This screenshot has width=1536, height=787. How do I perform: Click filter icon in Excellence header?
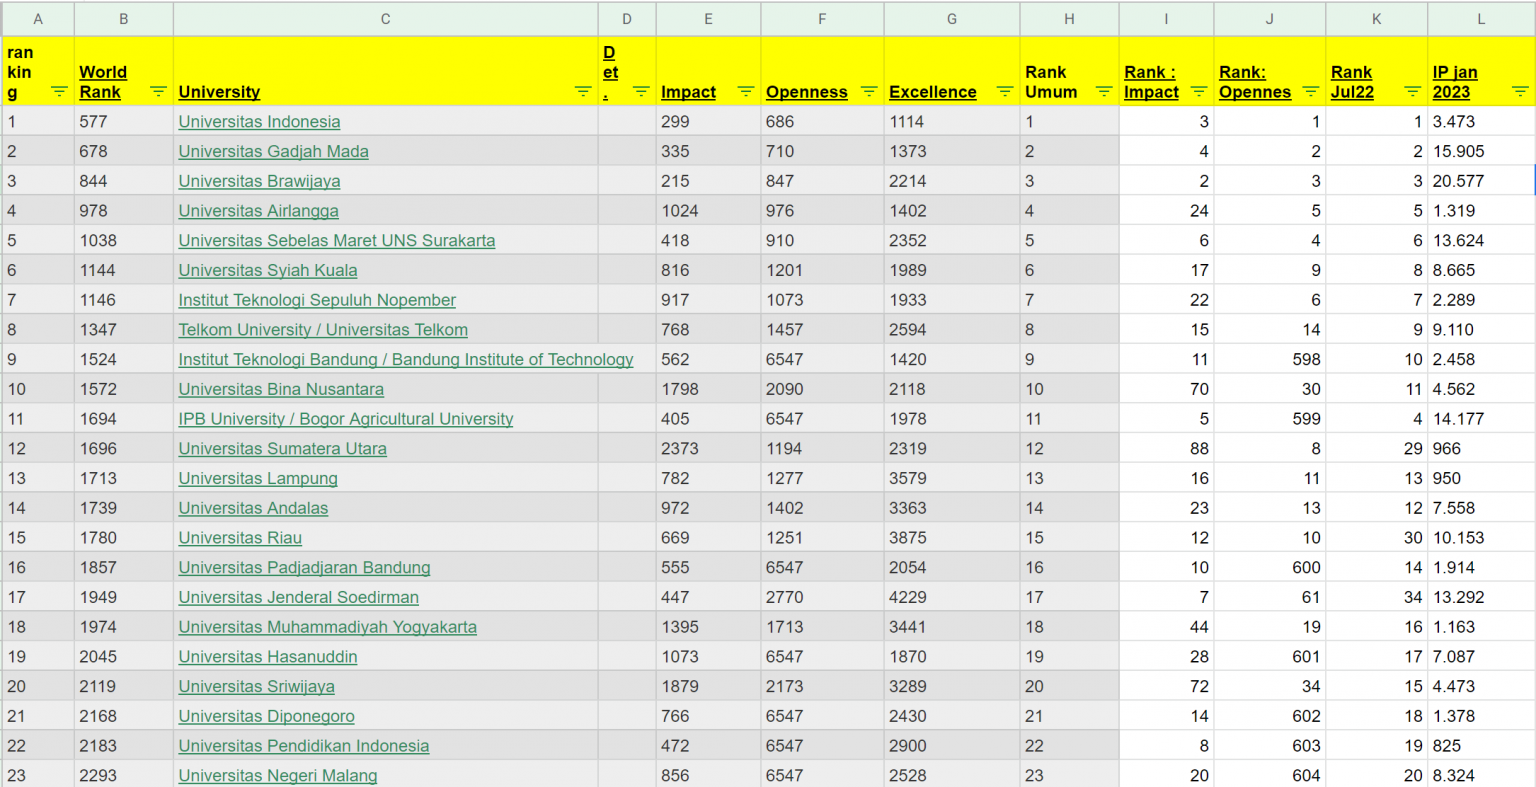point(1005,92)
